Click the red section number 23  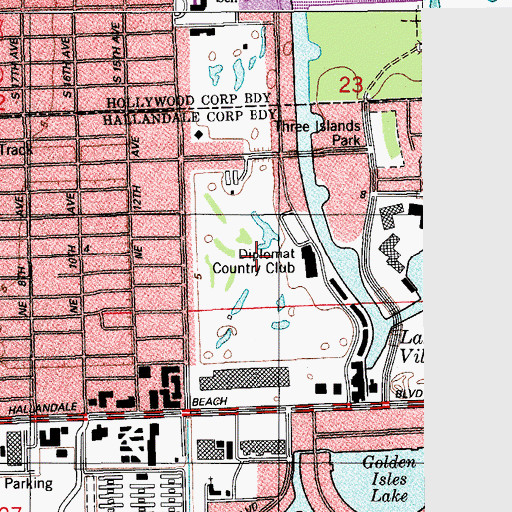[351, 85]
